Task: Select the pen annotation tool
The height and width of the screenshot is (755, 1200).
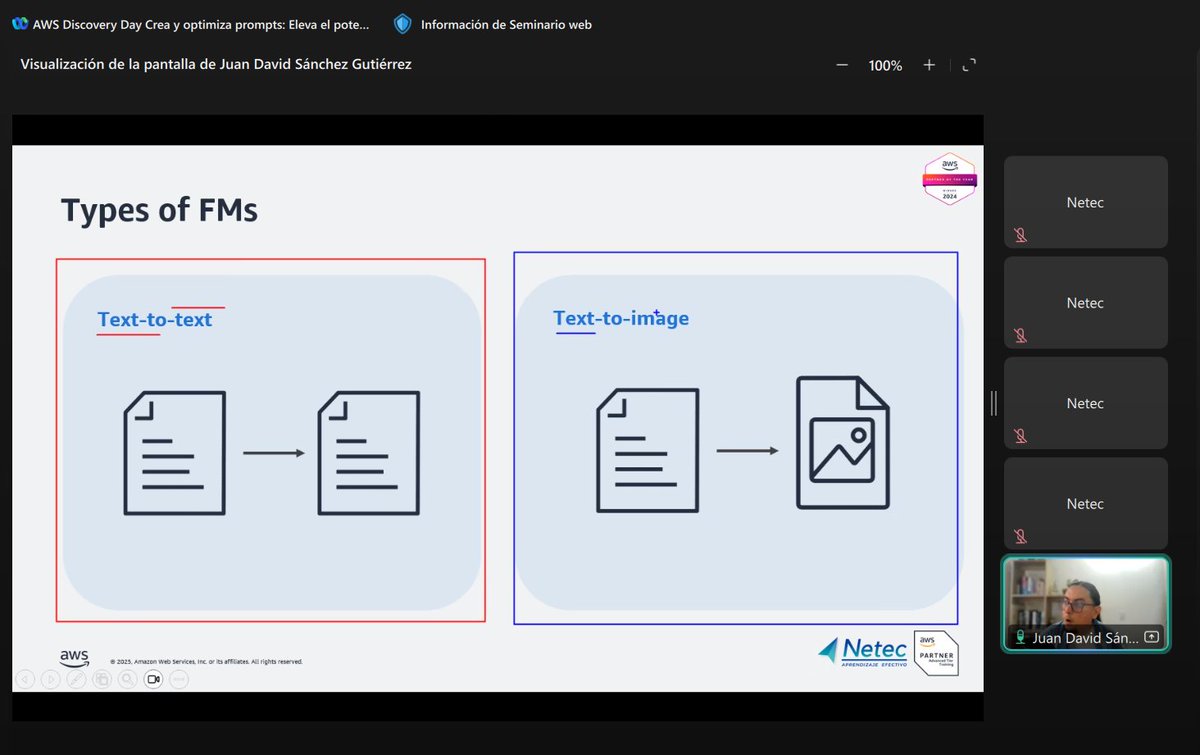Action: [76, 679]
